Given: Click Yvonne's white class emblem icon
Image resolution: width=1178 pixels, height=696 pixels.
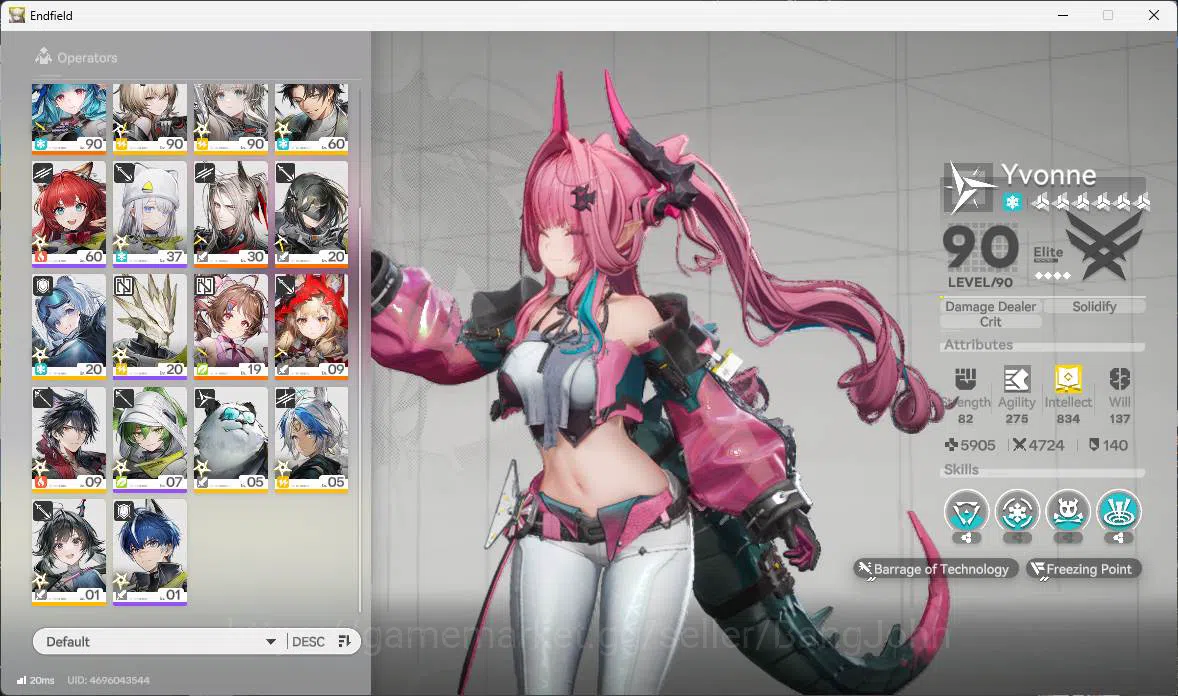Looking at the screenshot, I should point(968,187).
